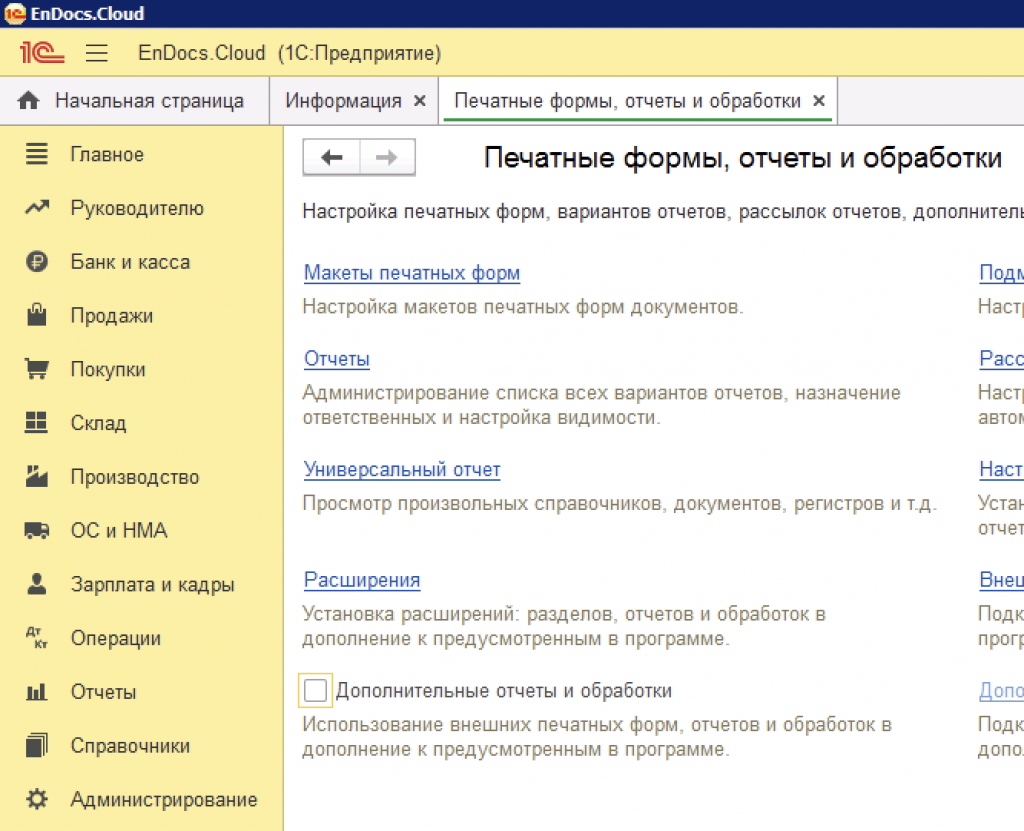The height and width of the screenshot is (831, 1024).
Task: Click the Руководителю trend chart icon
Action: [37, 208]
